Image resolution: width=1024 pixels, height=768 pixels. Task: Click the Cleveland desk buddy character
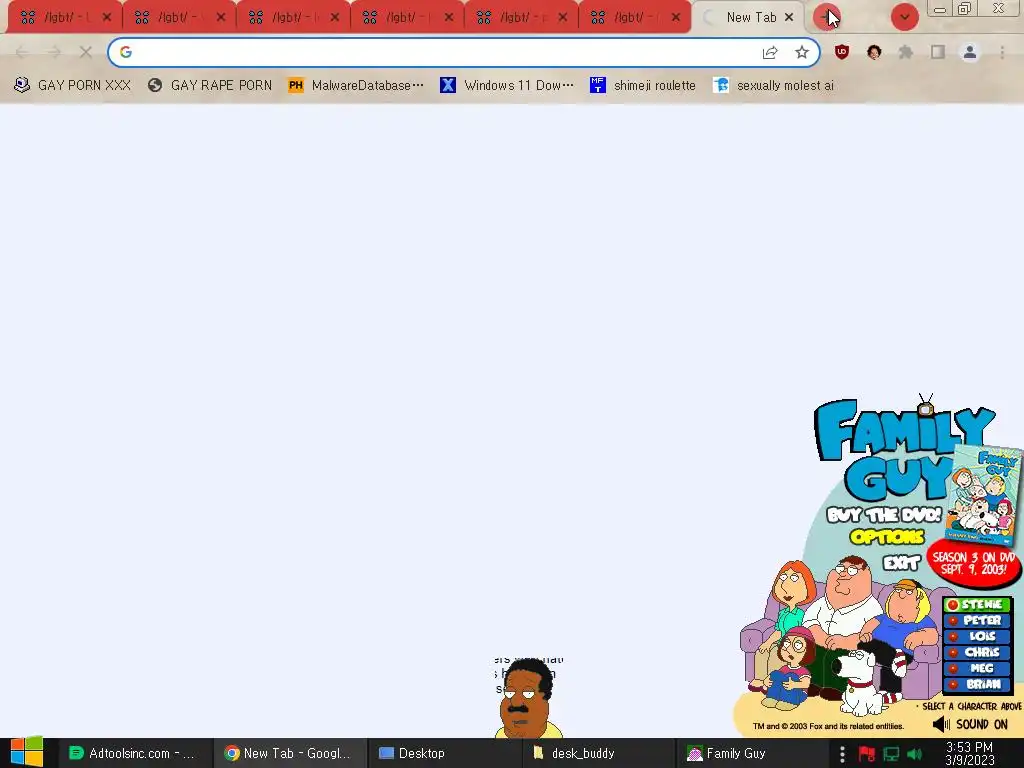[x=528, y=699]
